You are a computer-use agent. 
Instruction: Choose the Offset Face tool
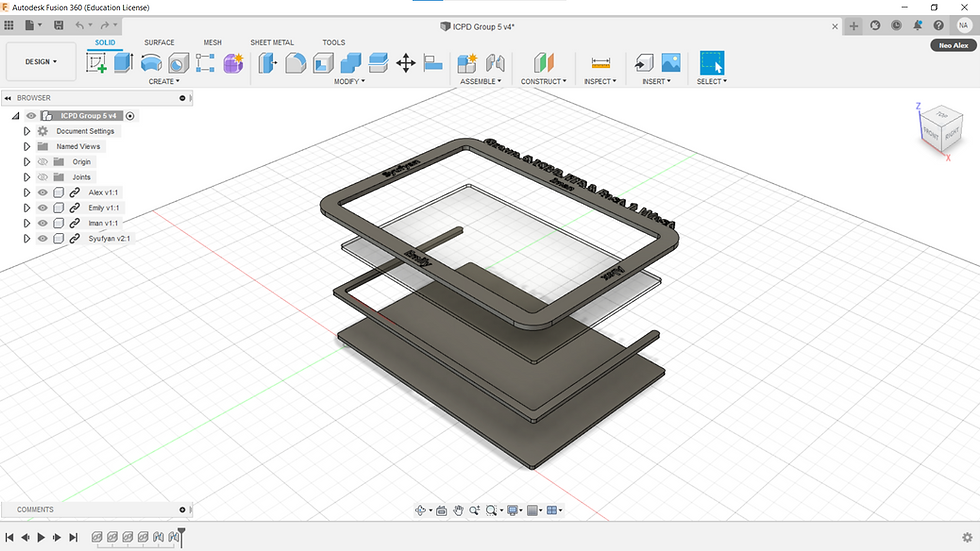[378, 63]
